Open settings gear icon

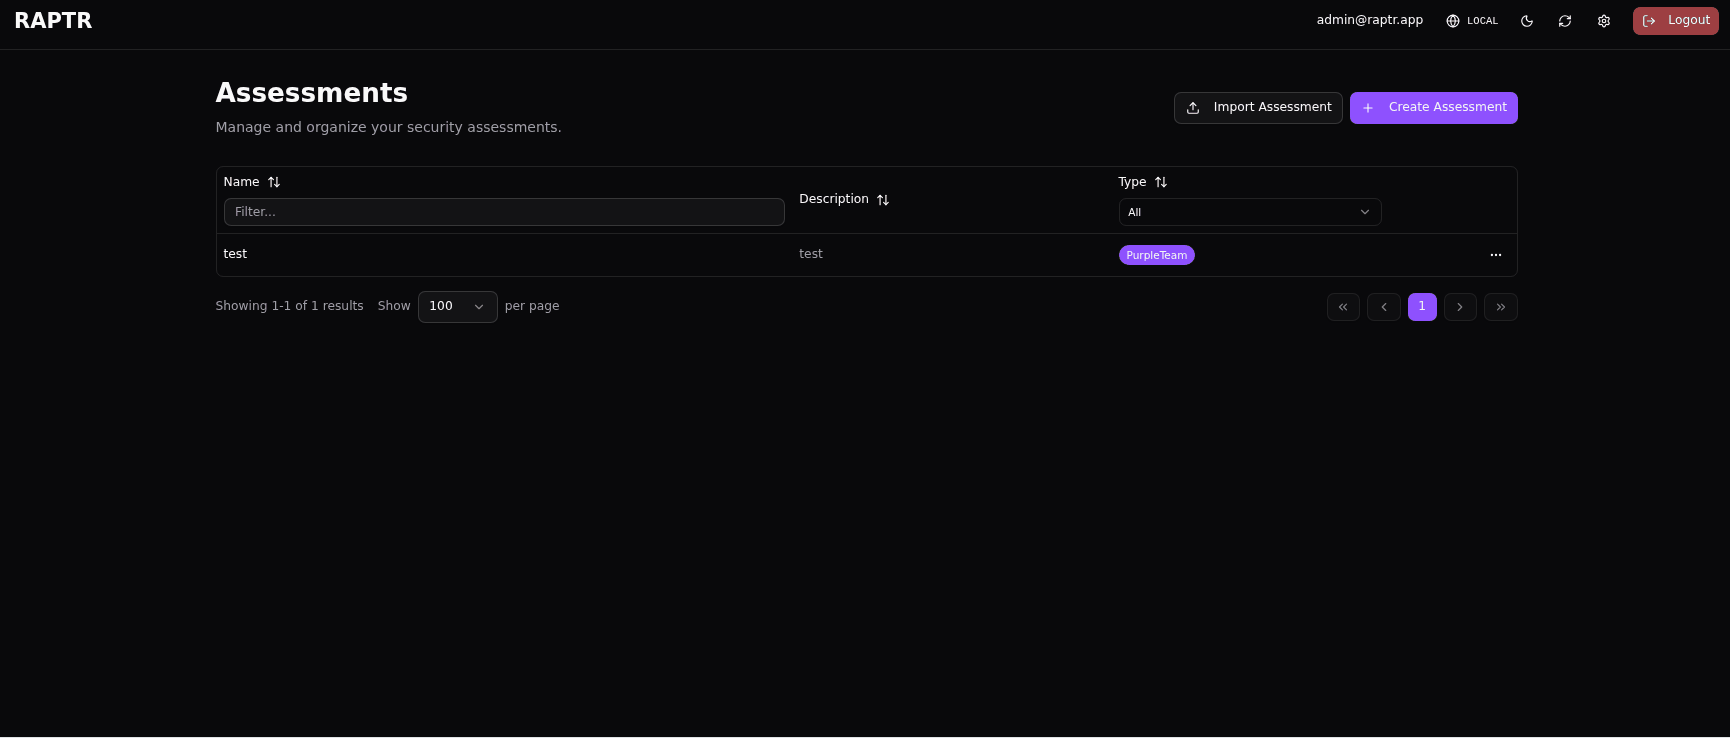click(1603, 21)
